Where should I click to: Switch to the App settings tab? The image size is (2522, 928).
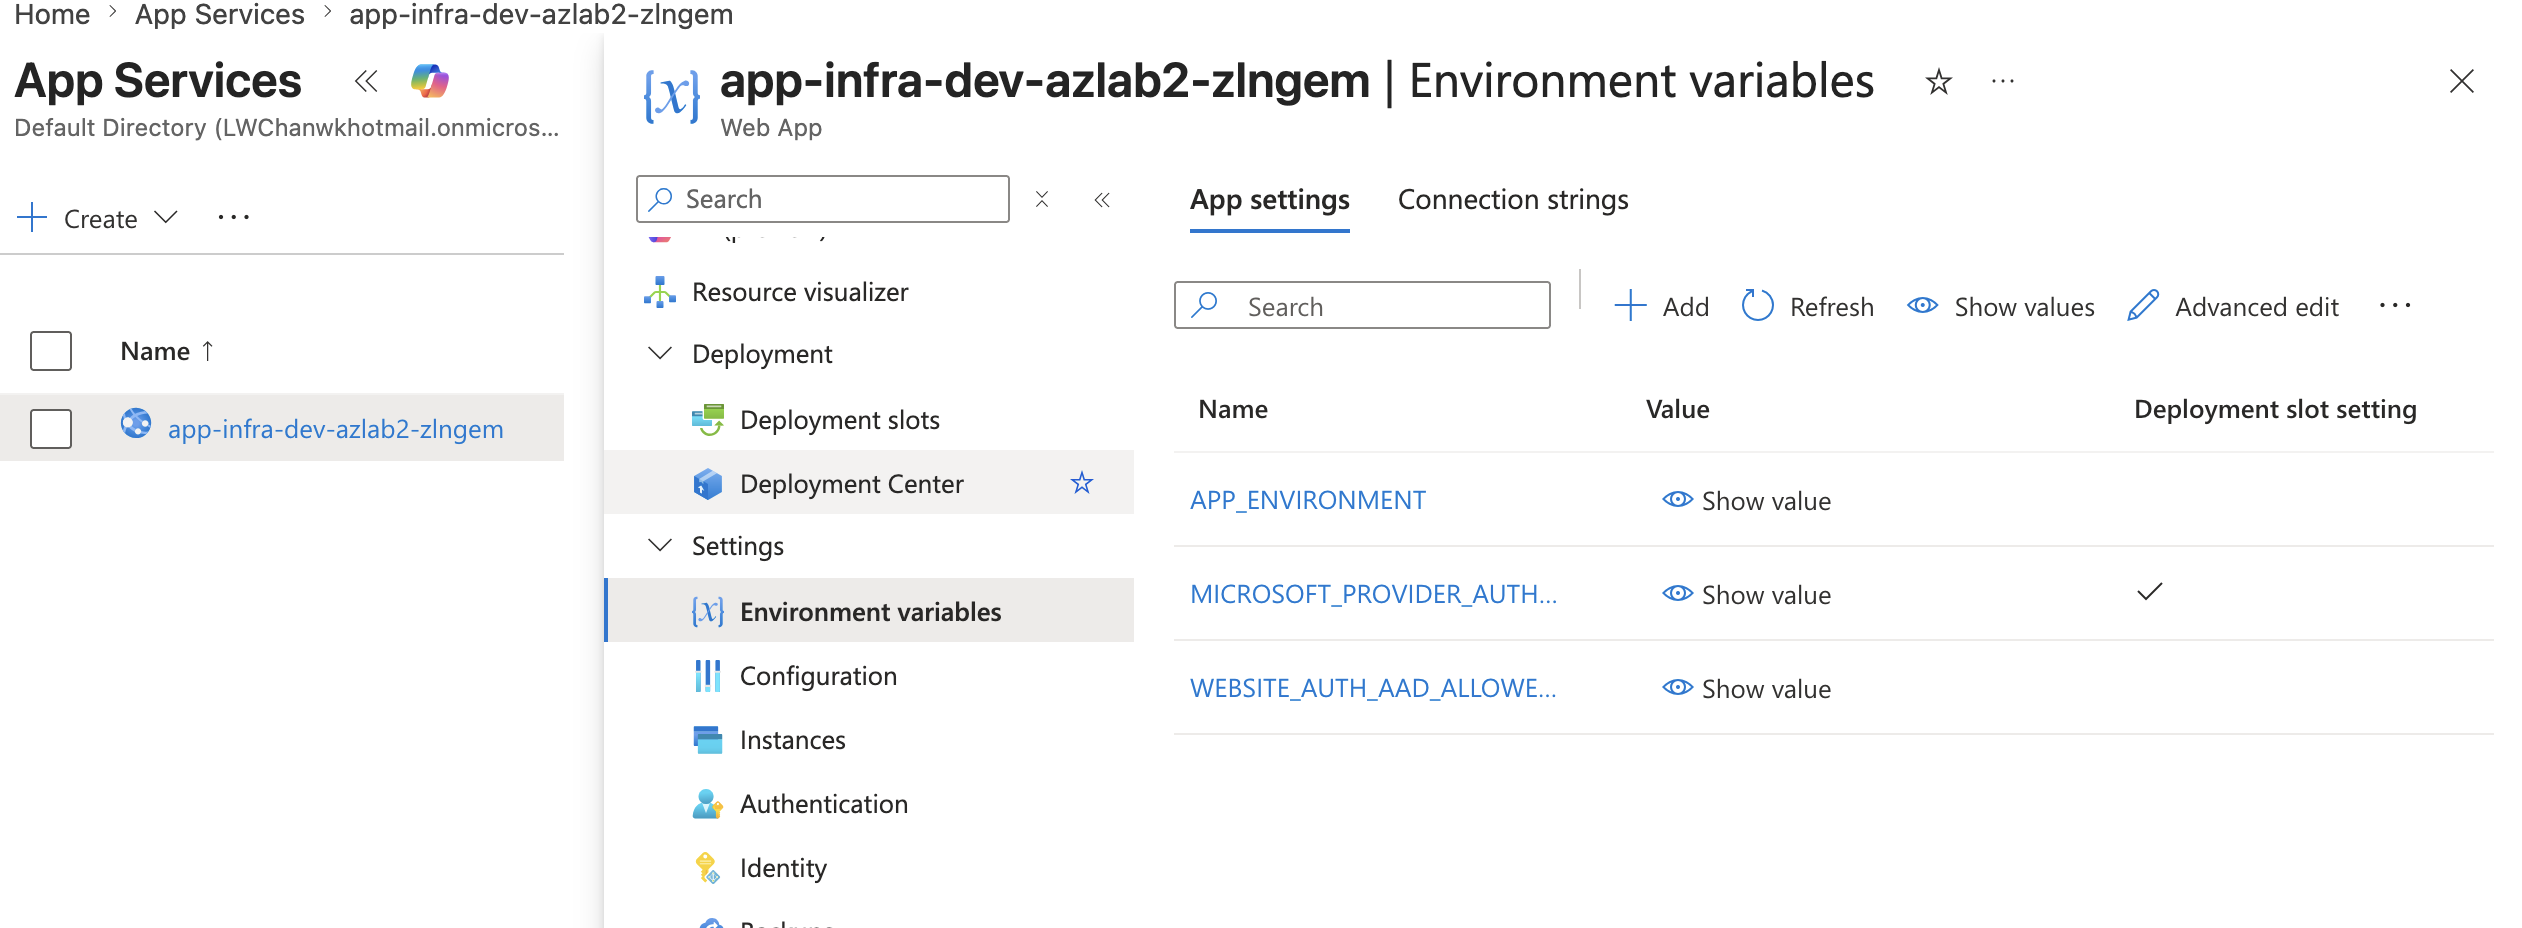(x=1270, y=200)
